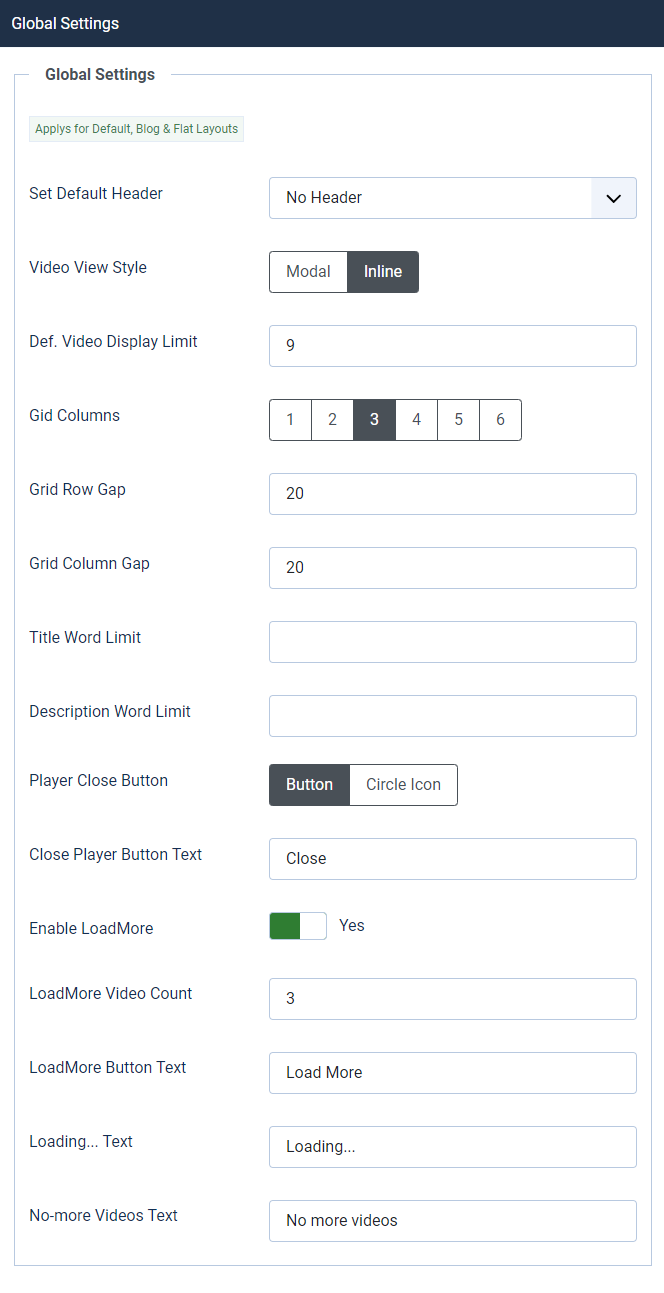664x1293 pixels.
Task: Focus the Grid Column Gap field
Action: (x=452, y=568)
